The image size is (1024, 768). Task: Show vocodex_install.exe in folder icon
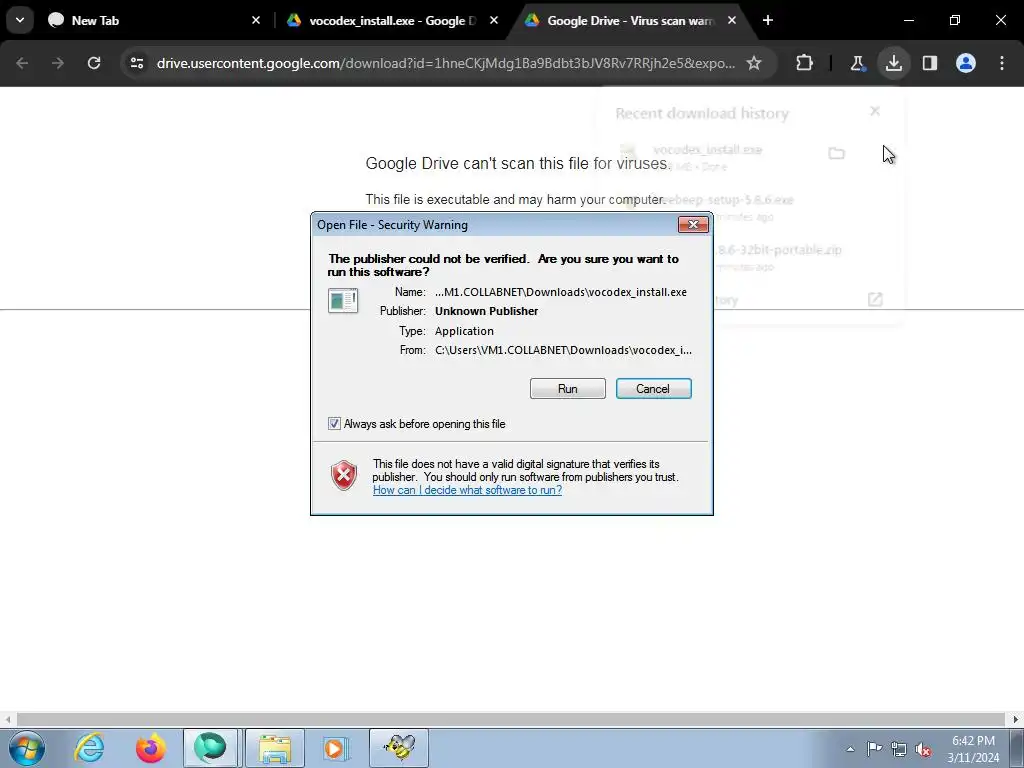tap(837, 153)
